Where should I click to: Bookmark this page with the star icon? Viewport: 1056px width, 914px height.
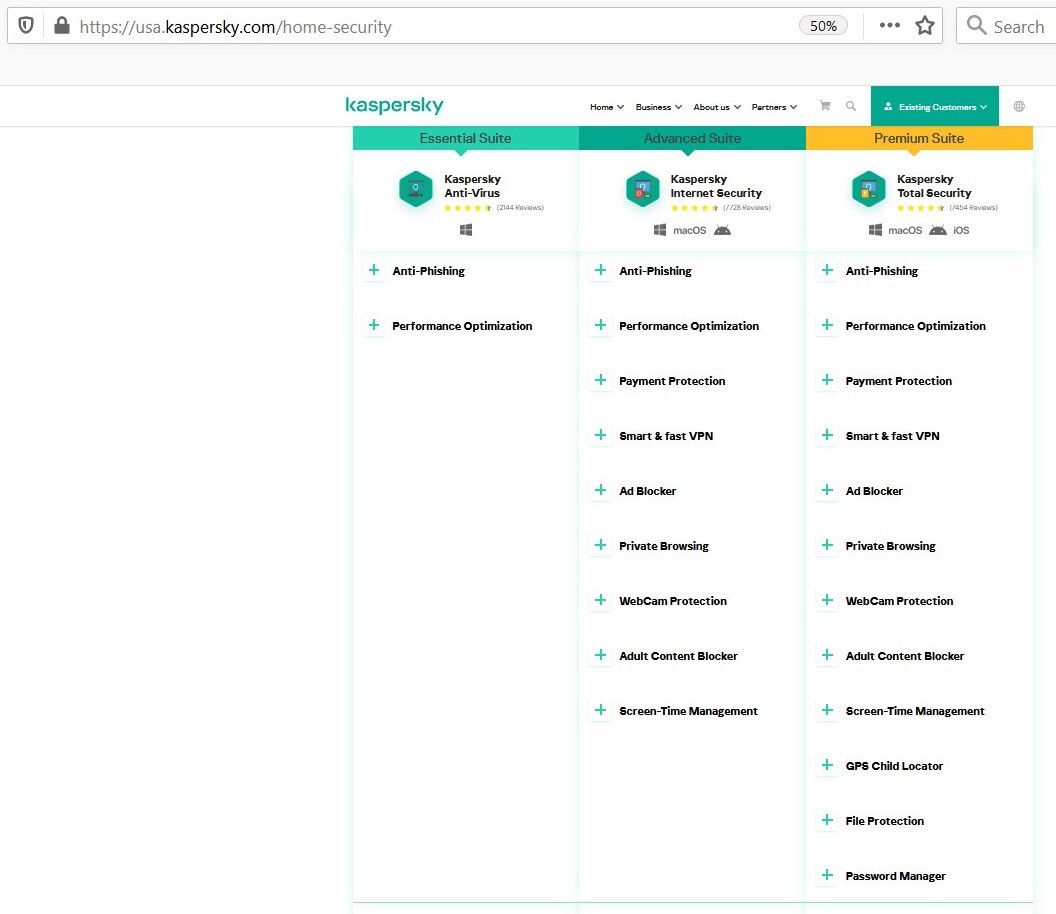click(925, 26)
